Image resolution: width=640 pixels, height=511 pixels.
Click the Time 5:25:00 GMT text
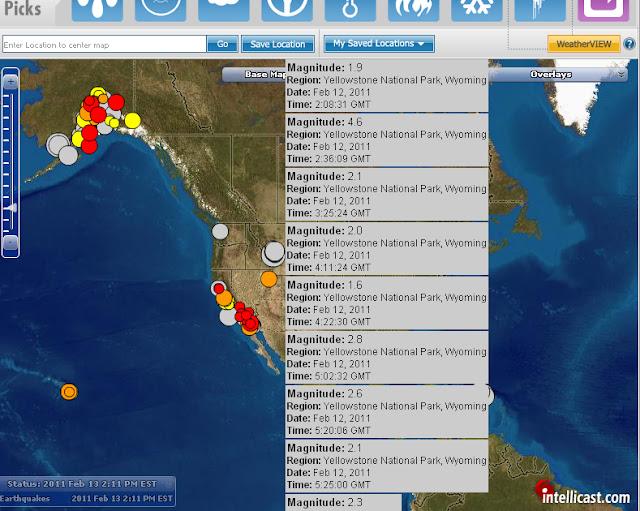pyautogui.click(x=329, y=484)
